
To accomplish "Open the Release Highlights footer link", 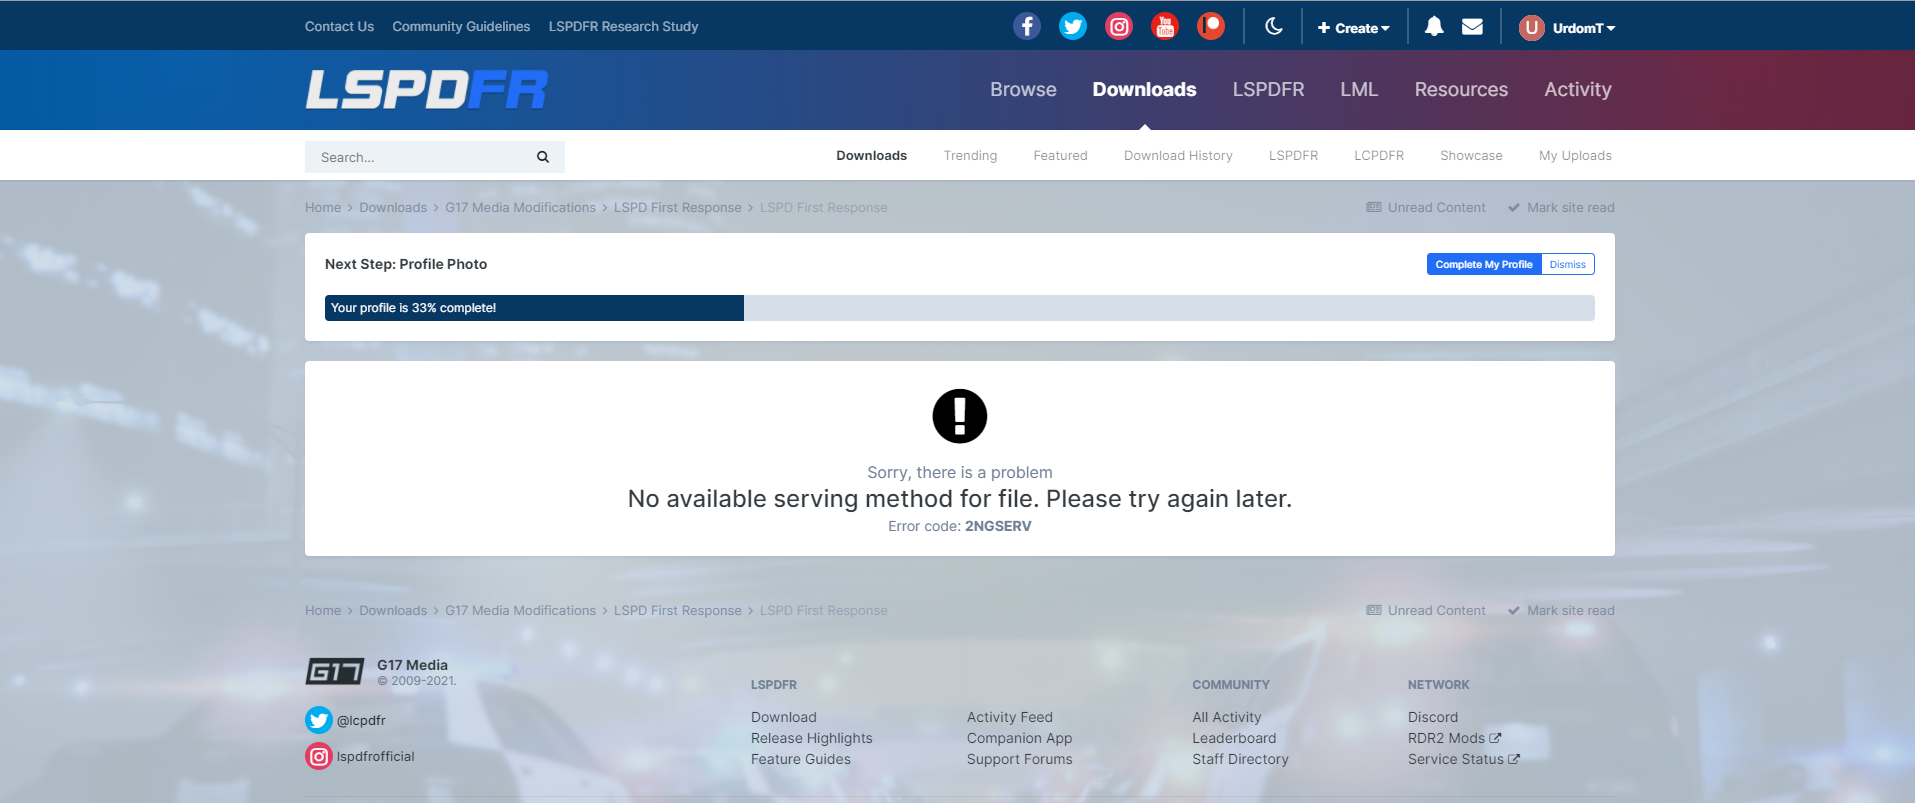I will [x=811, y=738].
